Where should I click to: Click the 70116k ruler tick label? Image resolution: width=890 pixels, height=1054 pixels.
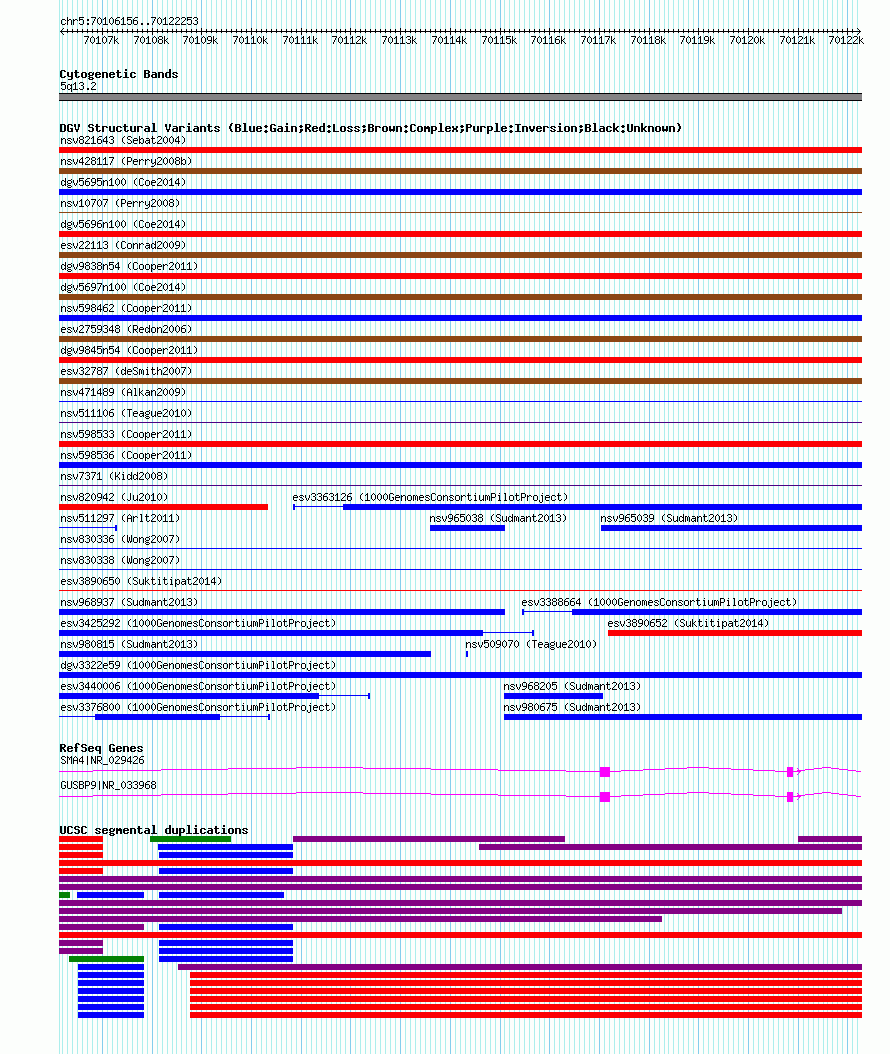click(548, 40)
